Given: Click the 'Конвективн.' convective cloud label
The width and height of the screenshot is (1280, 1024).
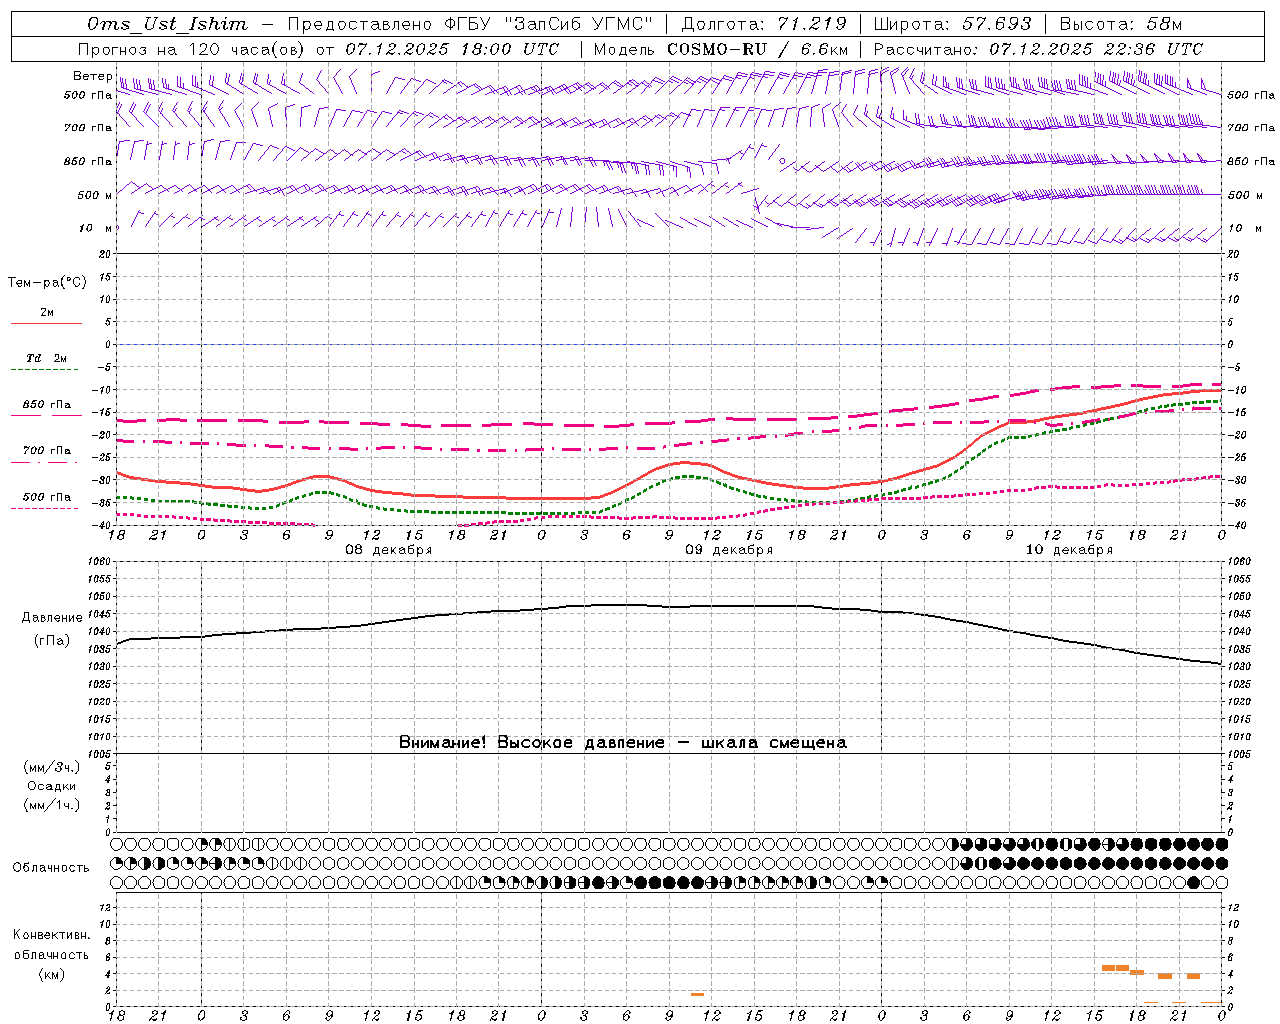Looking at the screenshot, I should (x=51, y=935).
